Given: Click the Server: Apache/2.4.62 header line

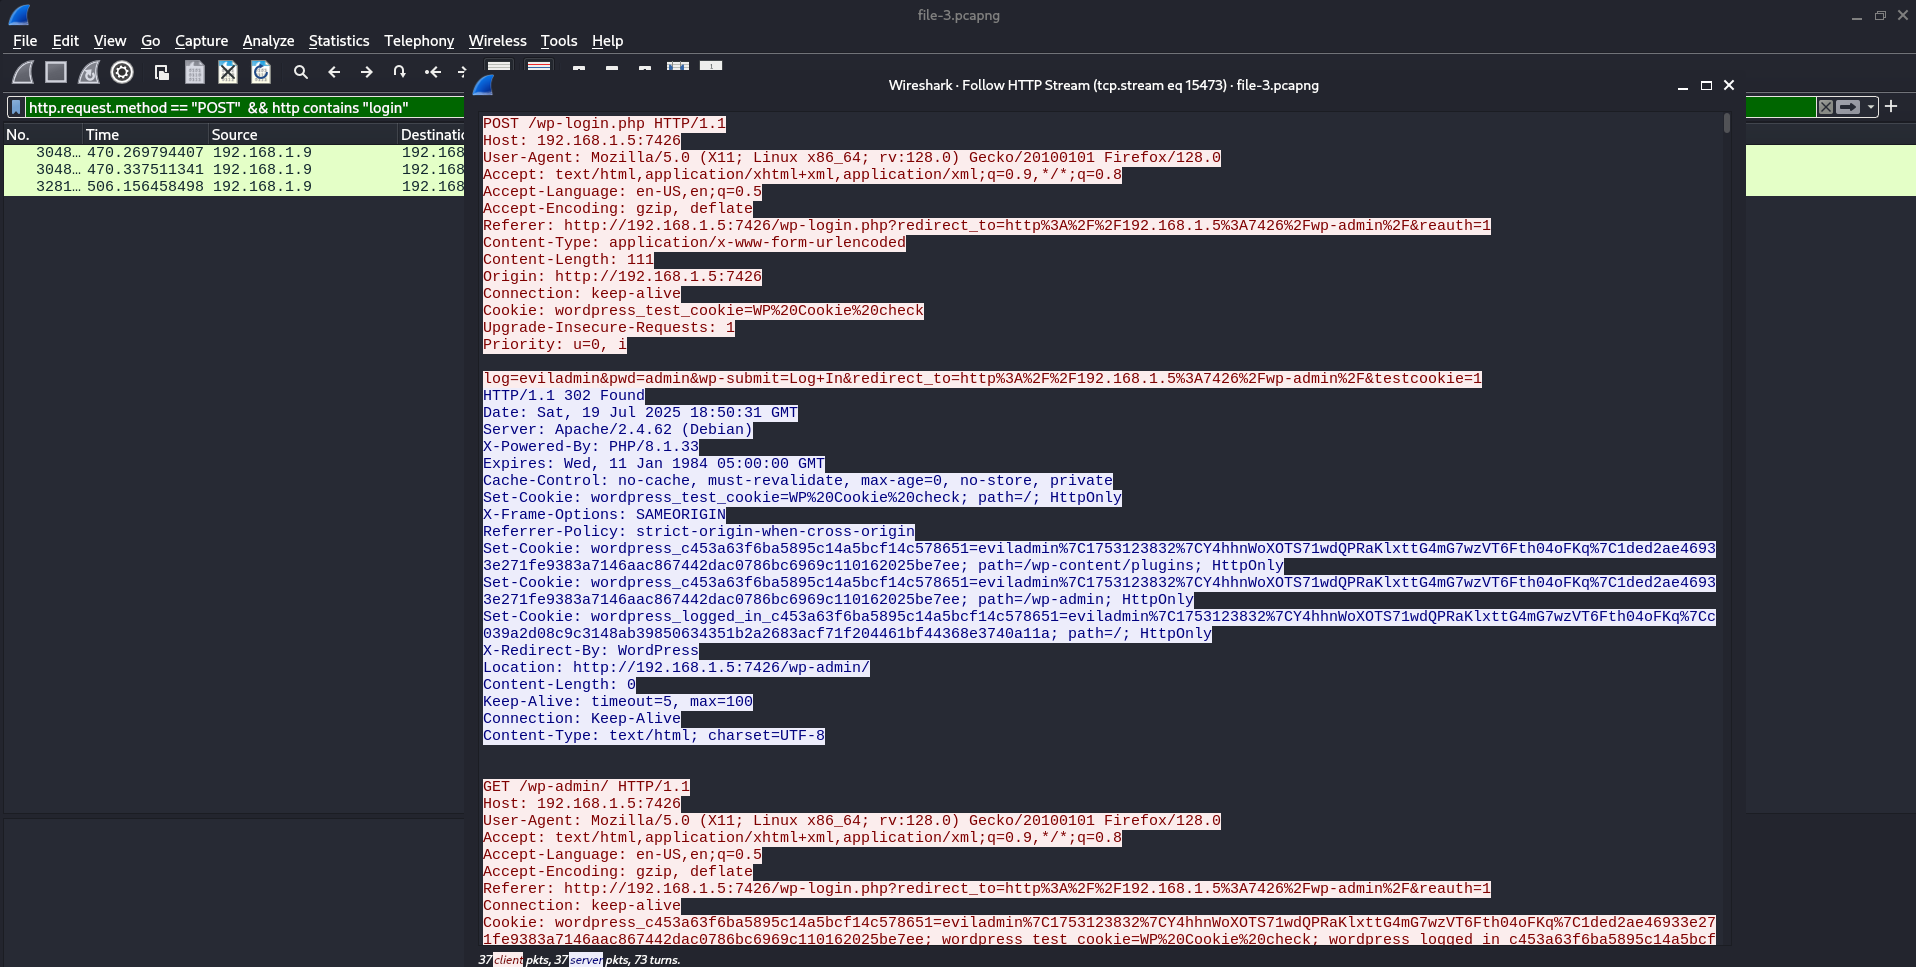Looking at the screenshot, I should click(618, 430).
